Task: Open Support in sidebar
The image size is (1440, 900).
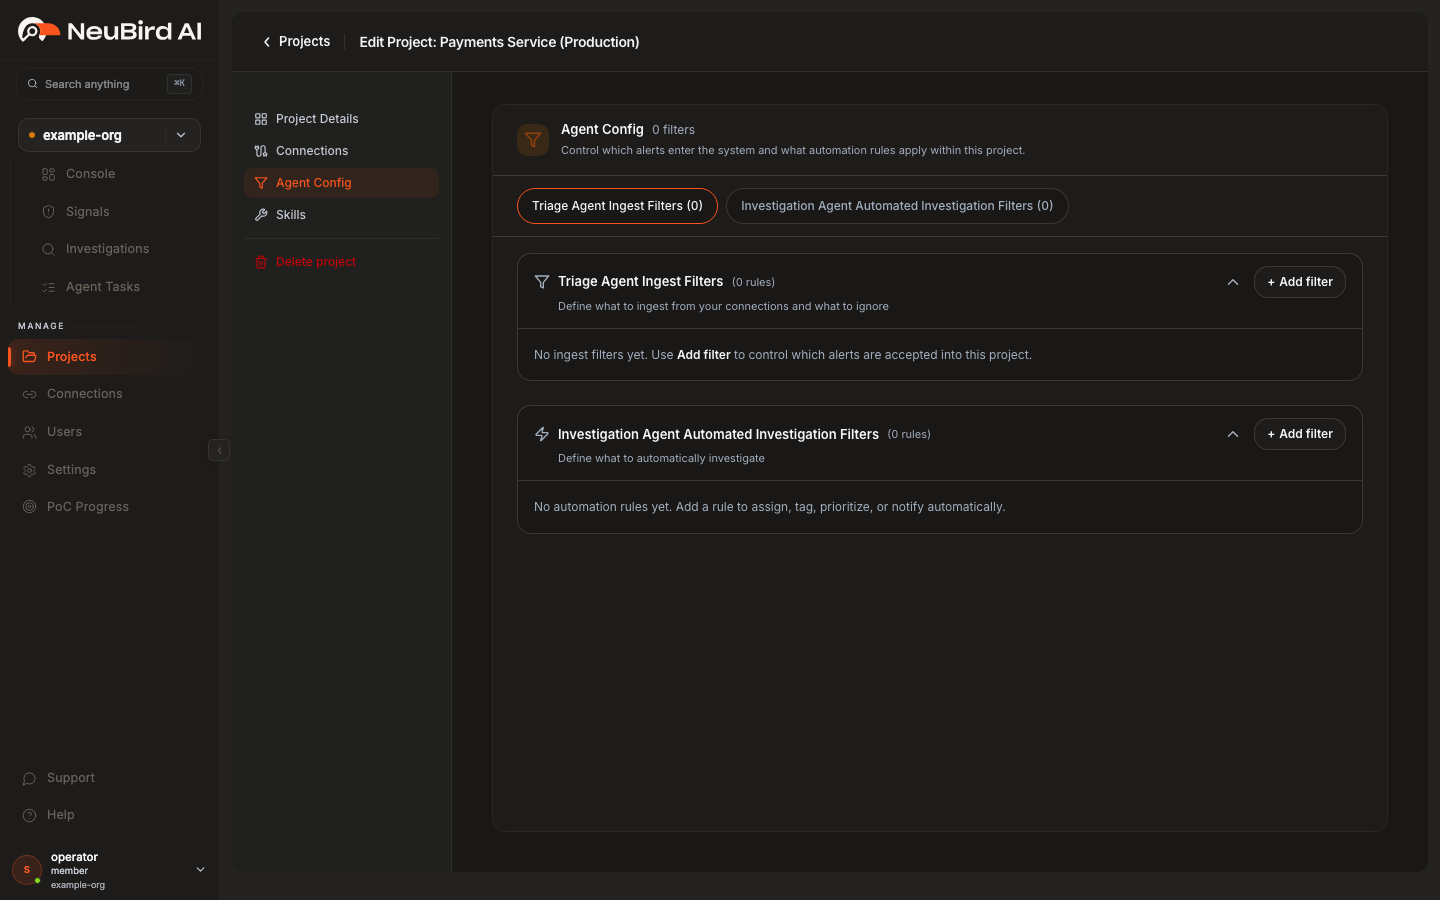Action: pyautogui.click(x=71, y=778)
